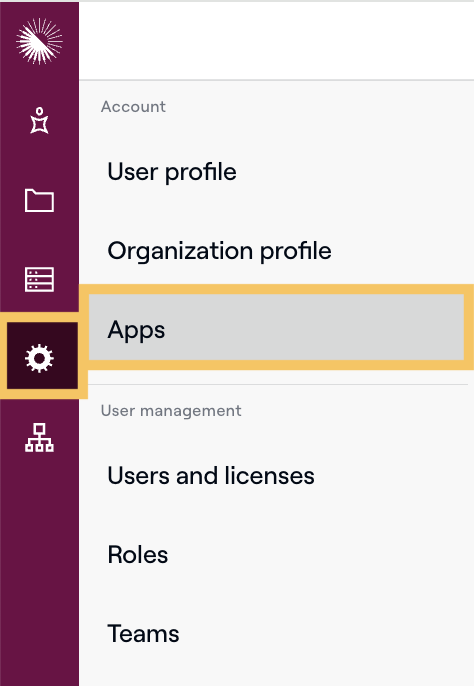Click the divider line above User management
Screen dimensions: 474x686
pyautogui.click(x=274, y=385)
